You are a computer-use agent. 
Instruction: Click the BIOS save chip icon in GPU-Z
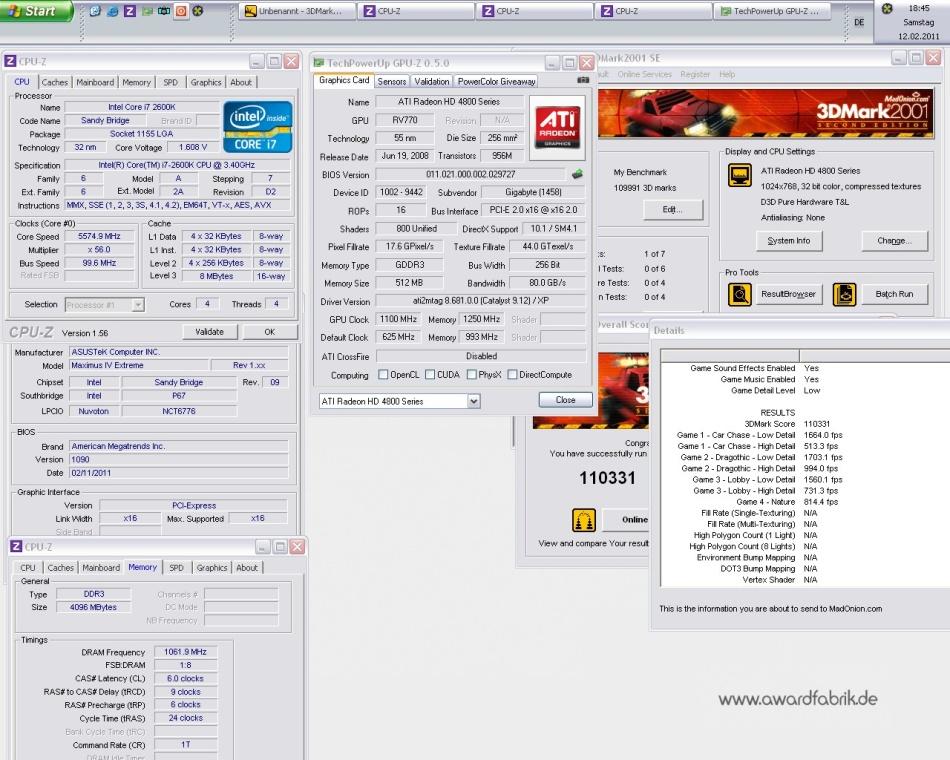click(577, 175)
